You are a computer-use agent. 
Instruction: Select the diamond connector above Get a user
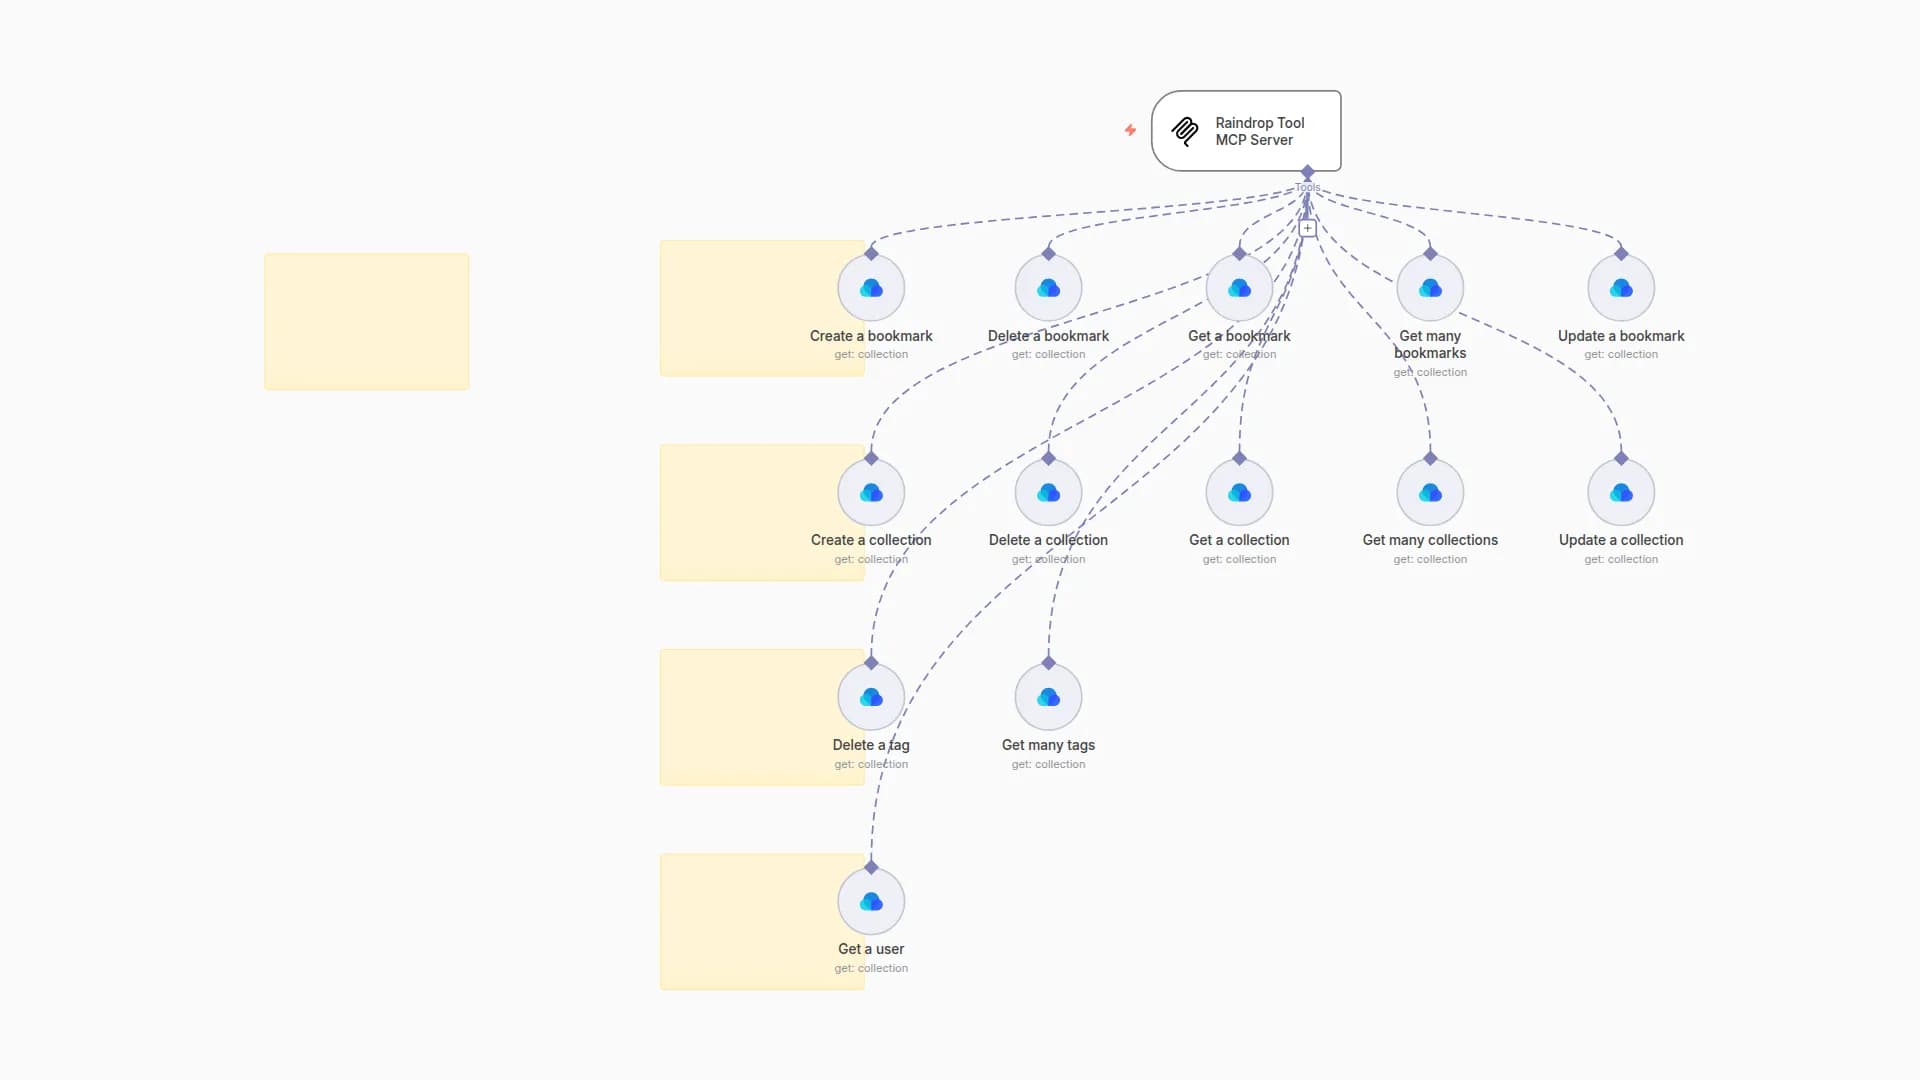point(871,866)
